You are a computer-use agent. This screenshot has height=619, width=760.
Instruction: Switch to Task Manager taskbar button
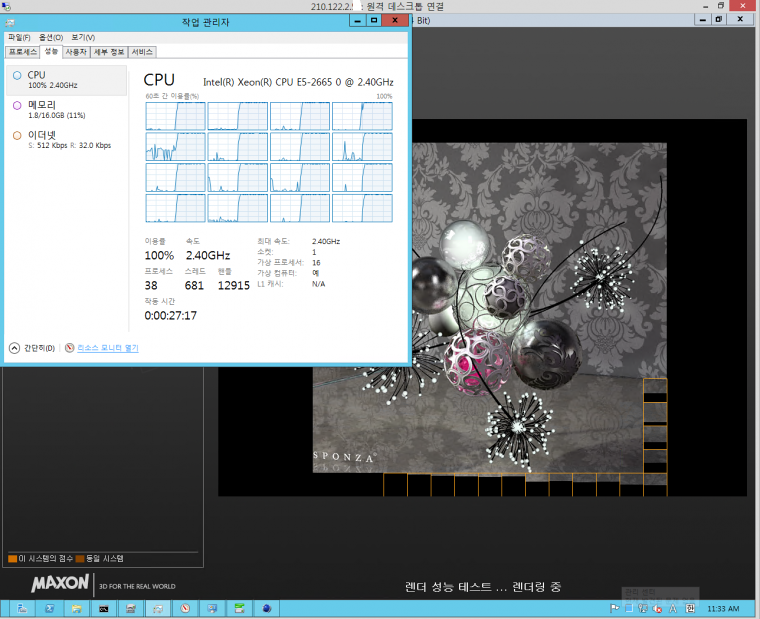point(158,608)
